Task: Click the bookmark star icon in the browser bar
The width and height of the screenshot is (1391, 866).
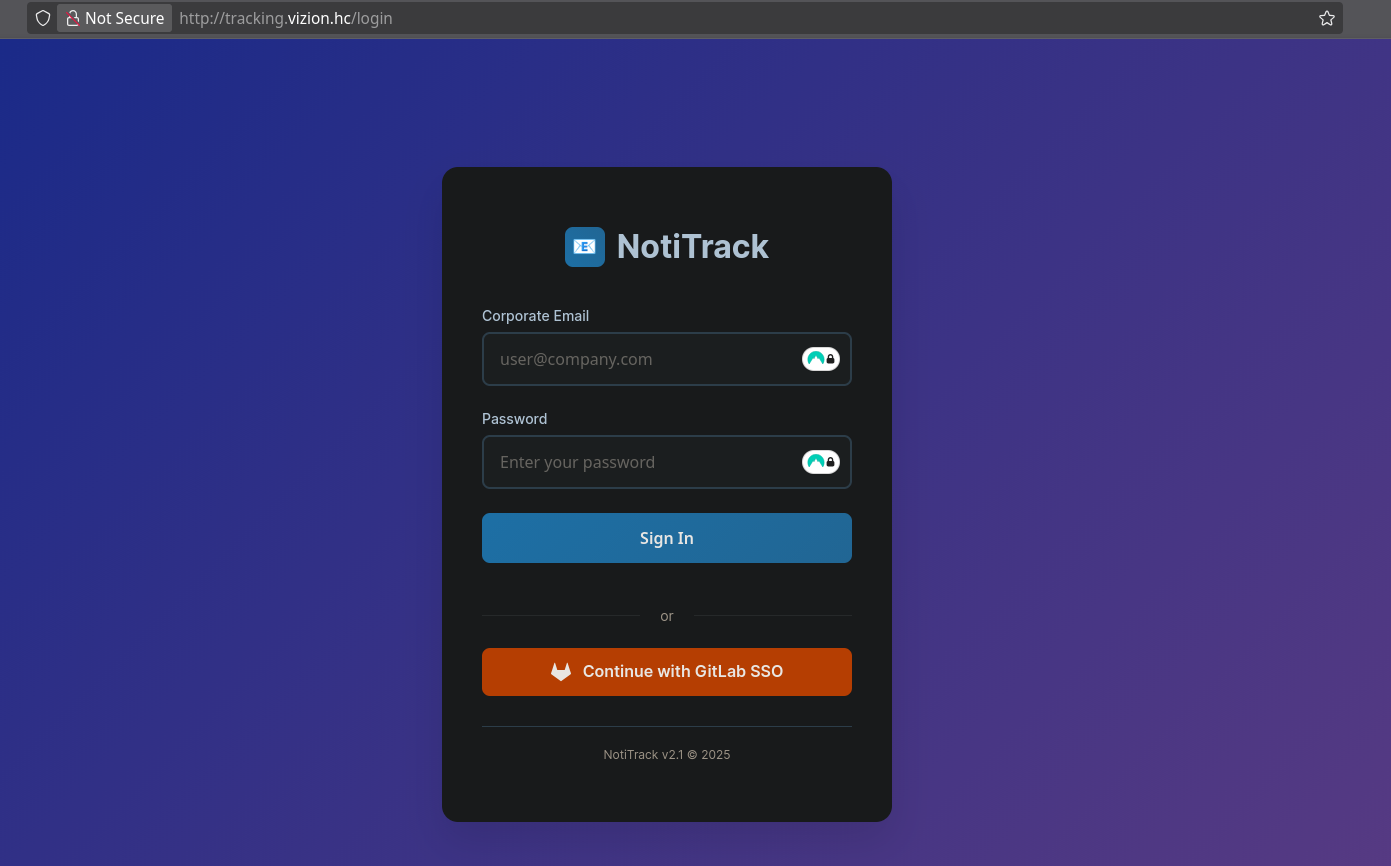Action: coord(1327,18)
